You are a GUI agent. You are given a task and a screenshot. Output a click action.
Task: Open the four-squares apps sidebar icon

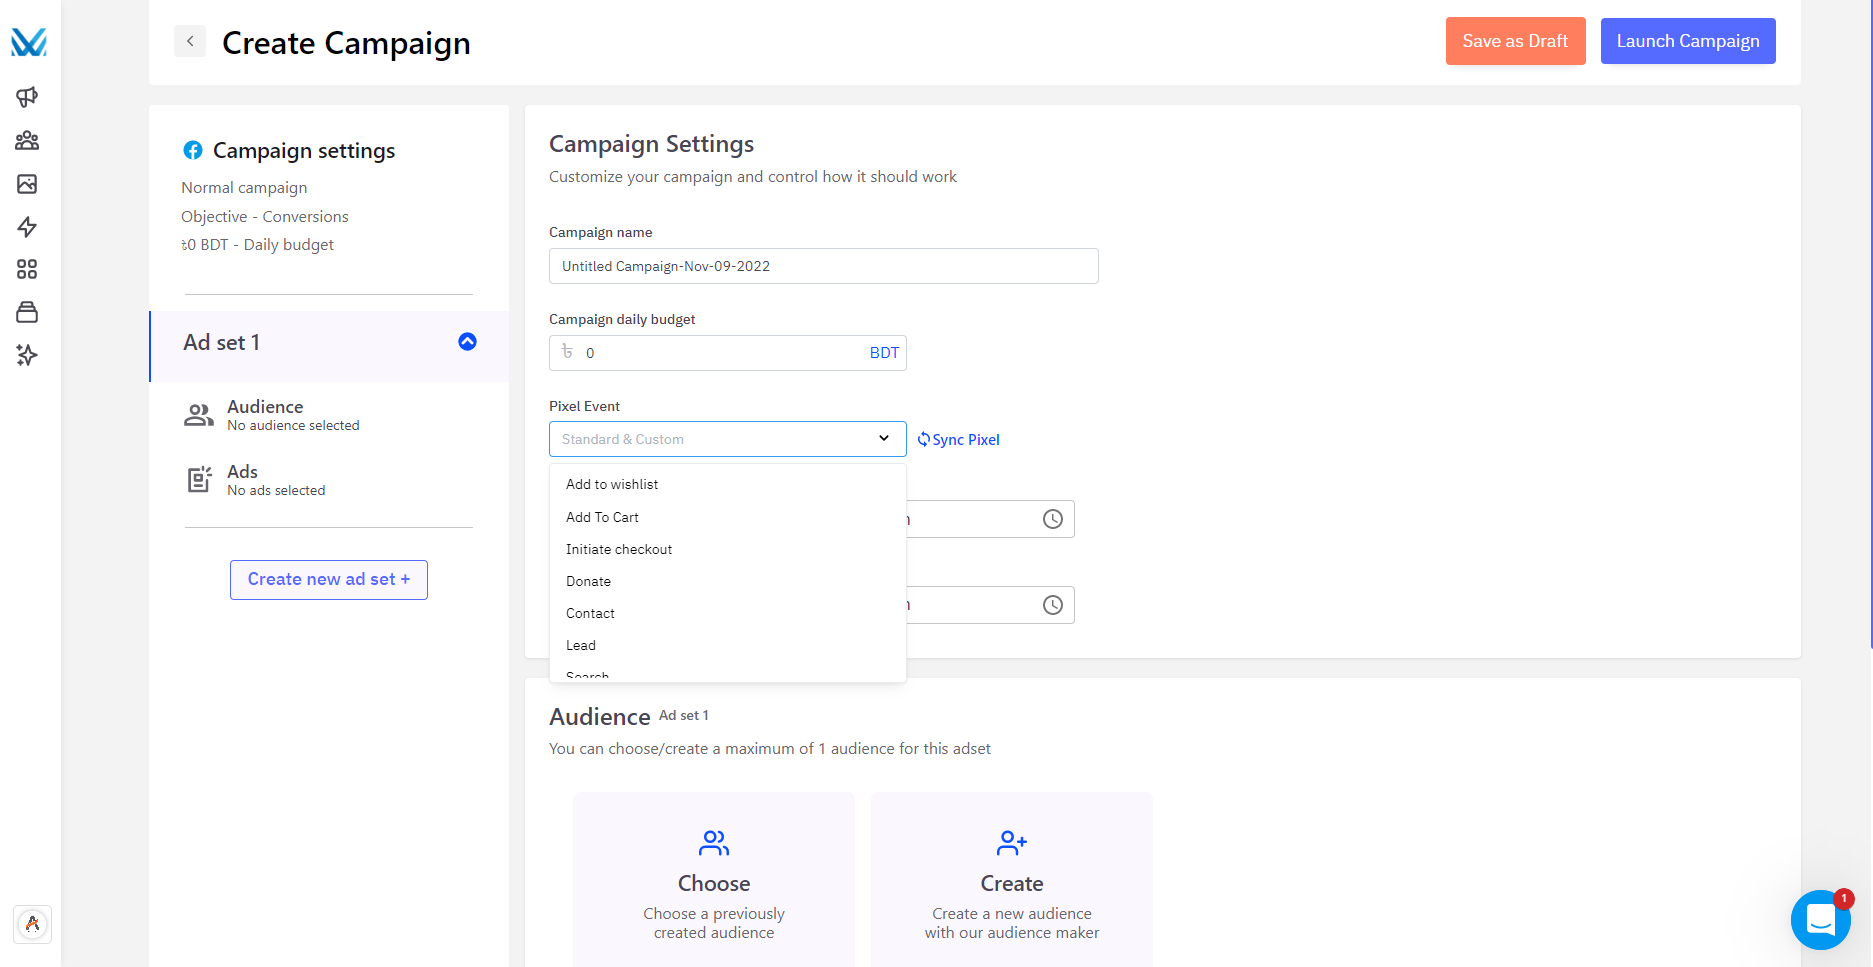(x=27, y=269)
